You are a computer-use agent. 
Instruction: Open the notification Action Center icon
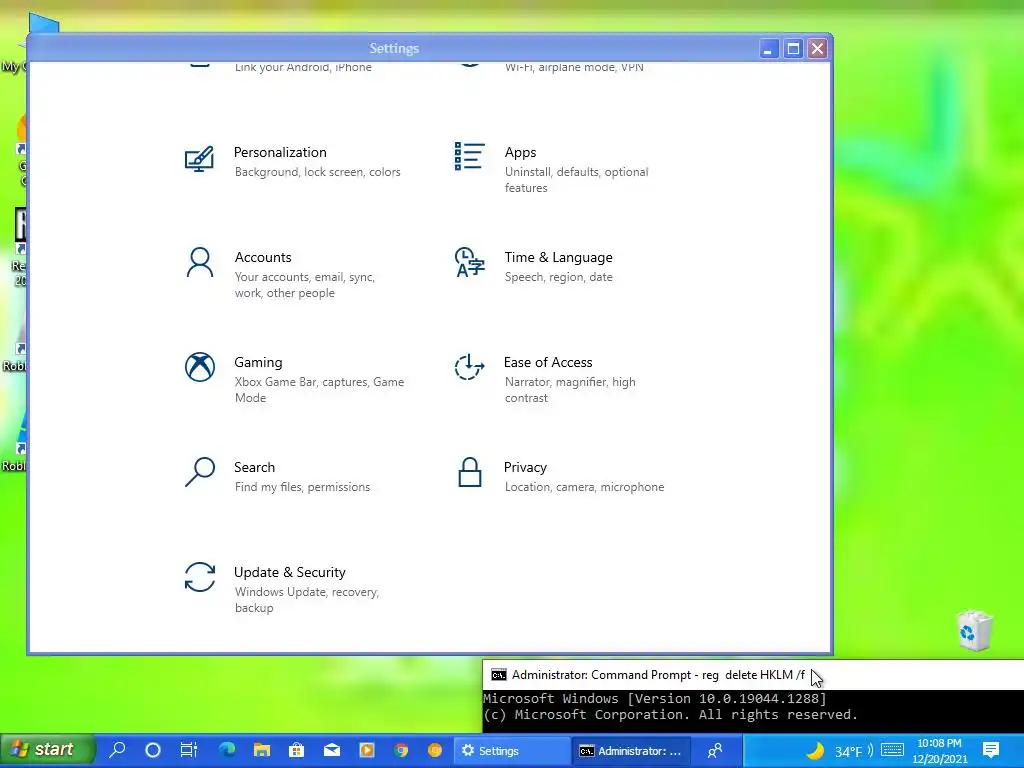(x=991, y=750)
